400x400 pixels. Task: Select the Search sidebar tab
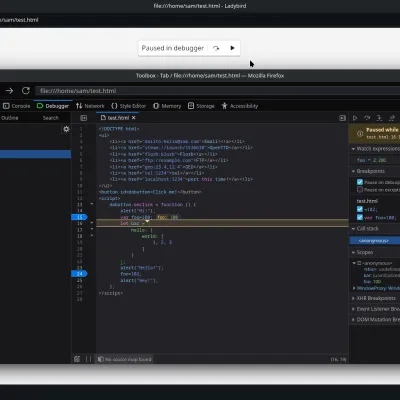click(x=50, y=118)
